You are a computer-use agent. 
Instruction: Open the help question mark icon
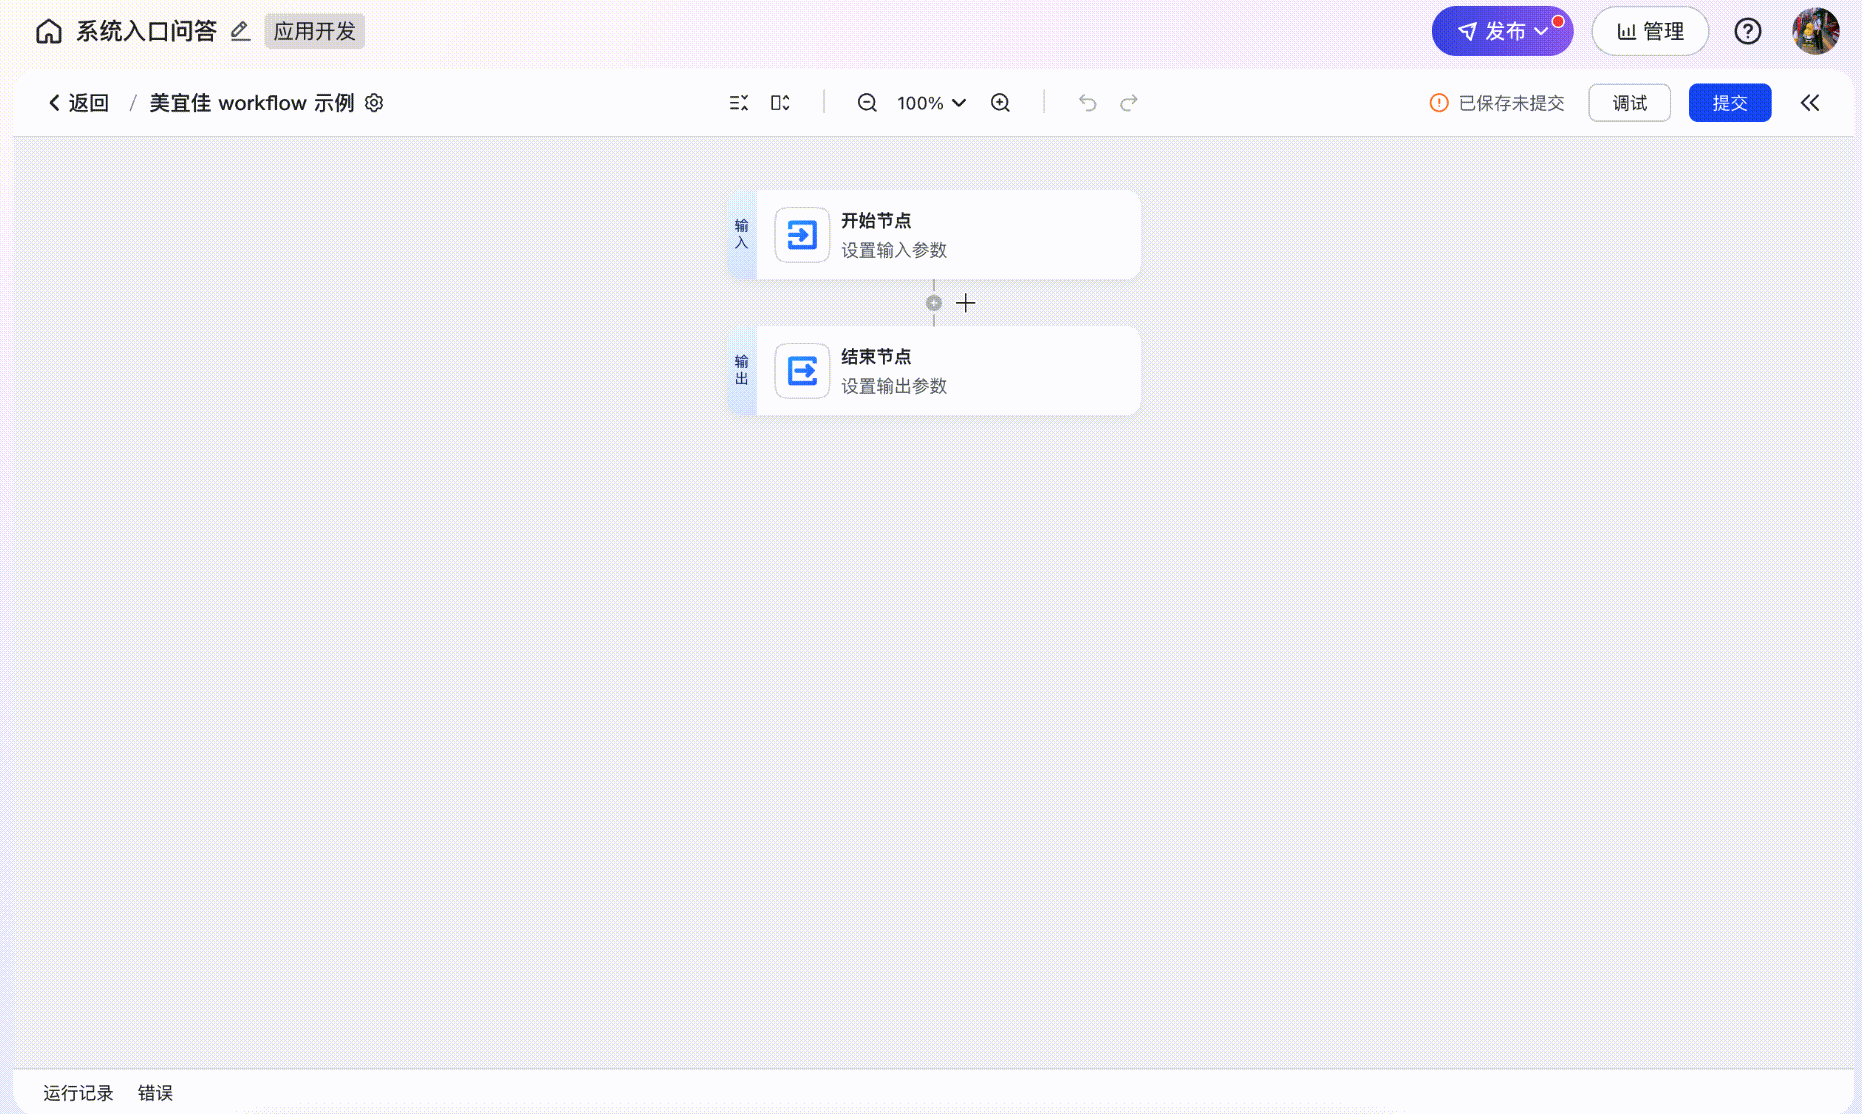coord(1747,32)
